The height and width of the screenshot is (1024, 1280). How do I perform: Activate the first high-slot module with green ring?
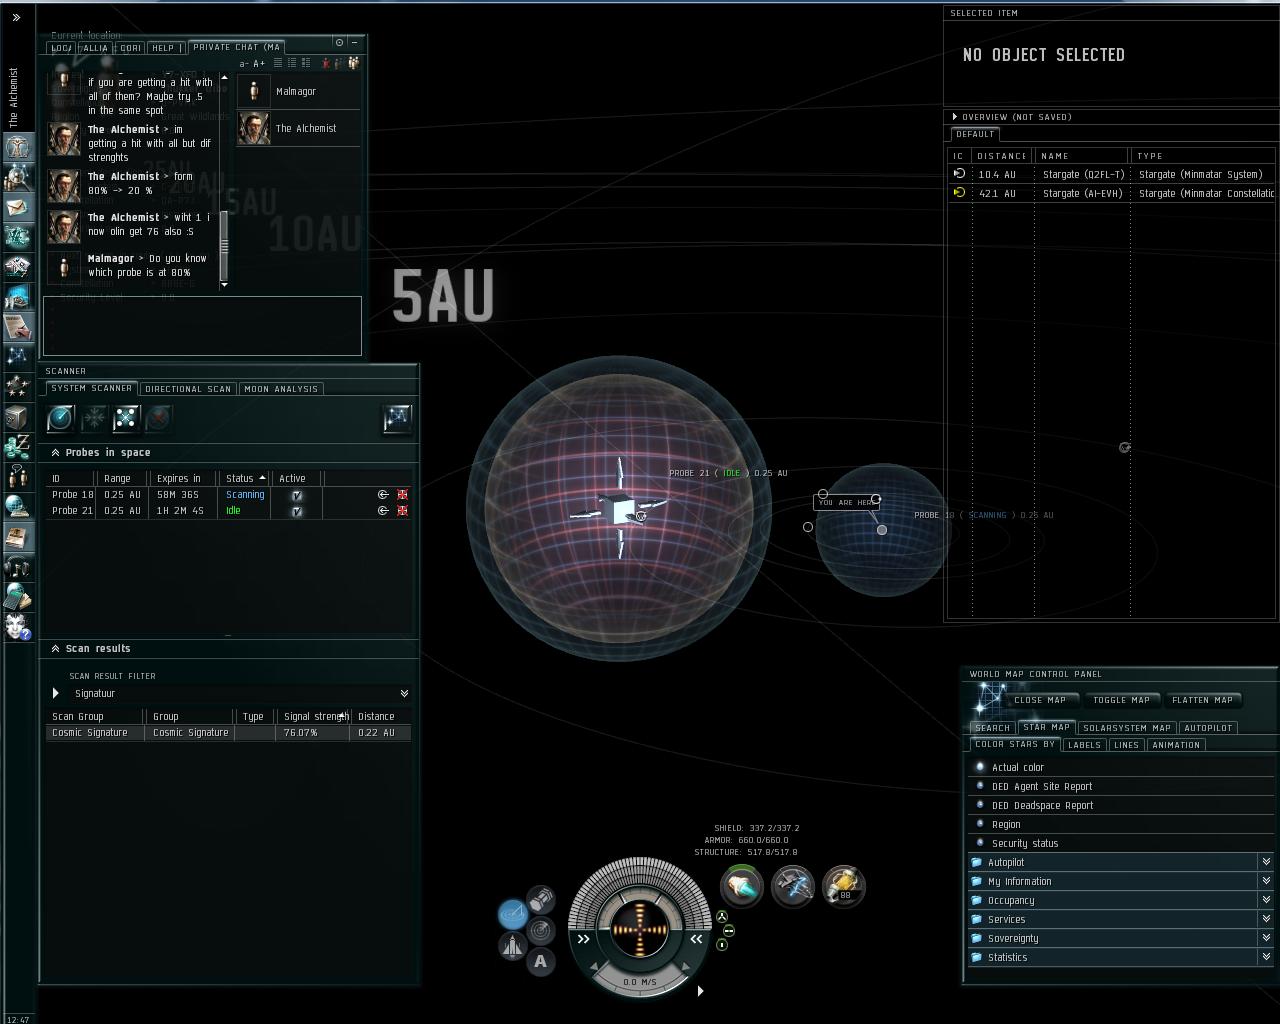point(741,885)
